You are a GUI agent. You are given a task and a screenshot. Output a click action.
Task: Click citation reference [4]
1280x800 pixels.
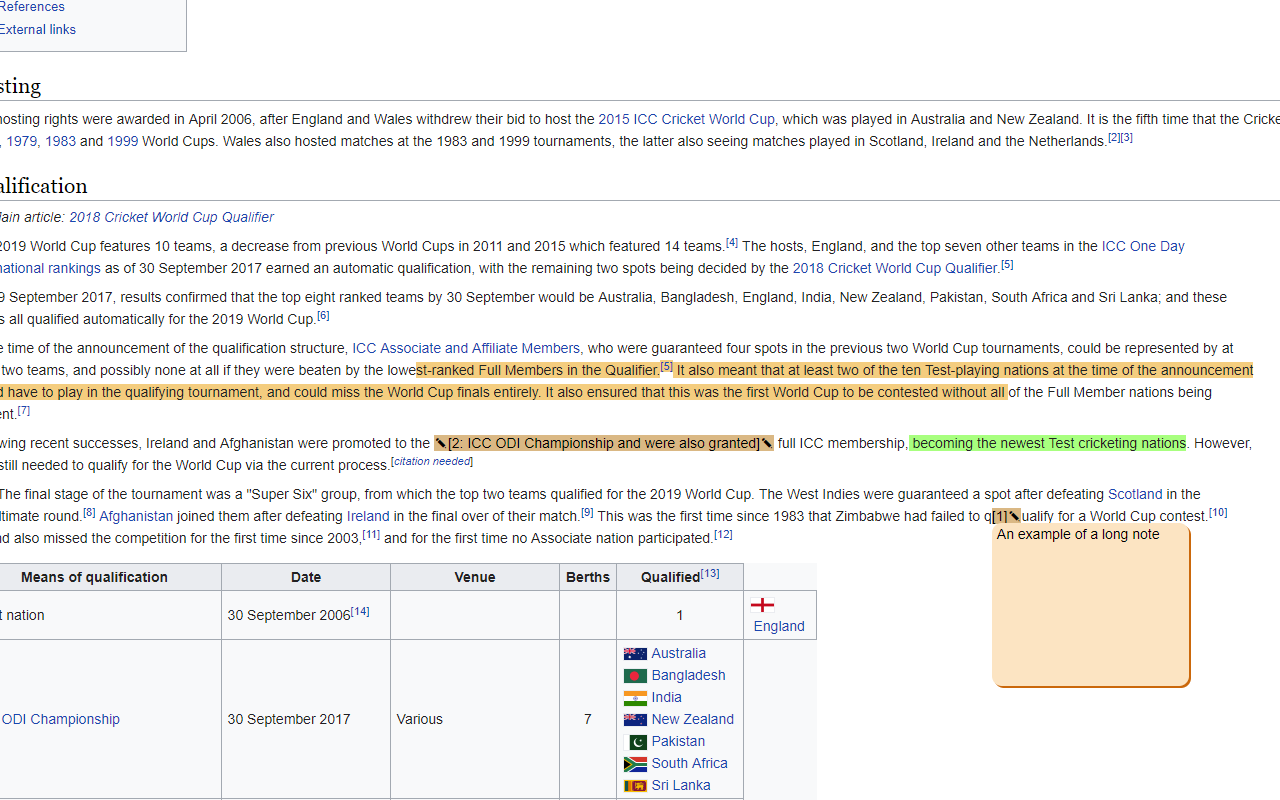[732, 242]
